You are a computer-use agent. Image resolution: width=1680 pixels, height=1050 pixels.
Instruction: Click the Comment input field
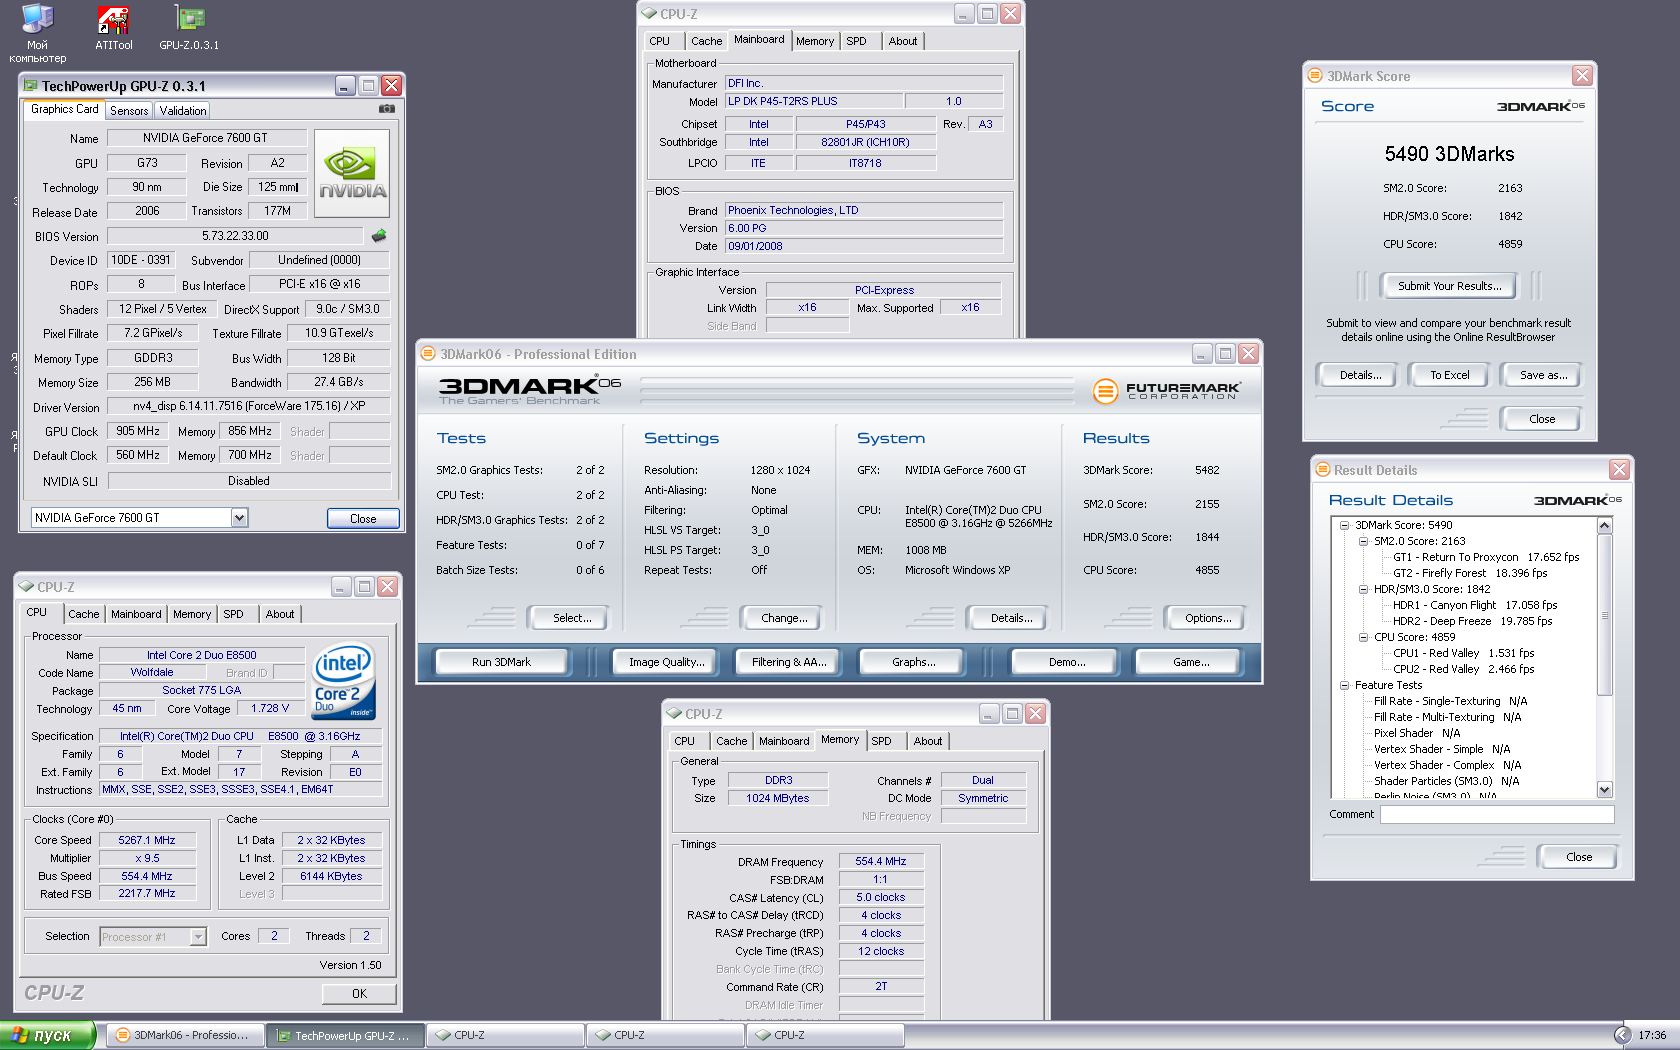click(1497, 815)
